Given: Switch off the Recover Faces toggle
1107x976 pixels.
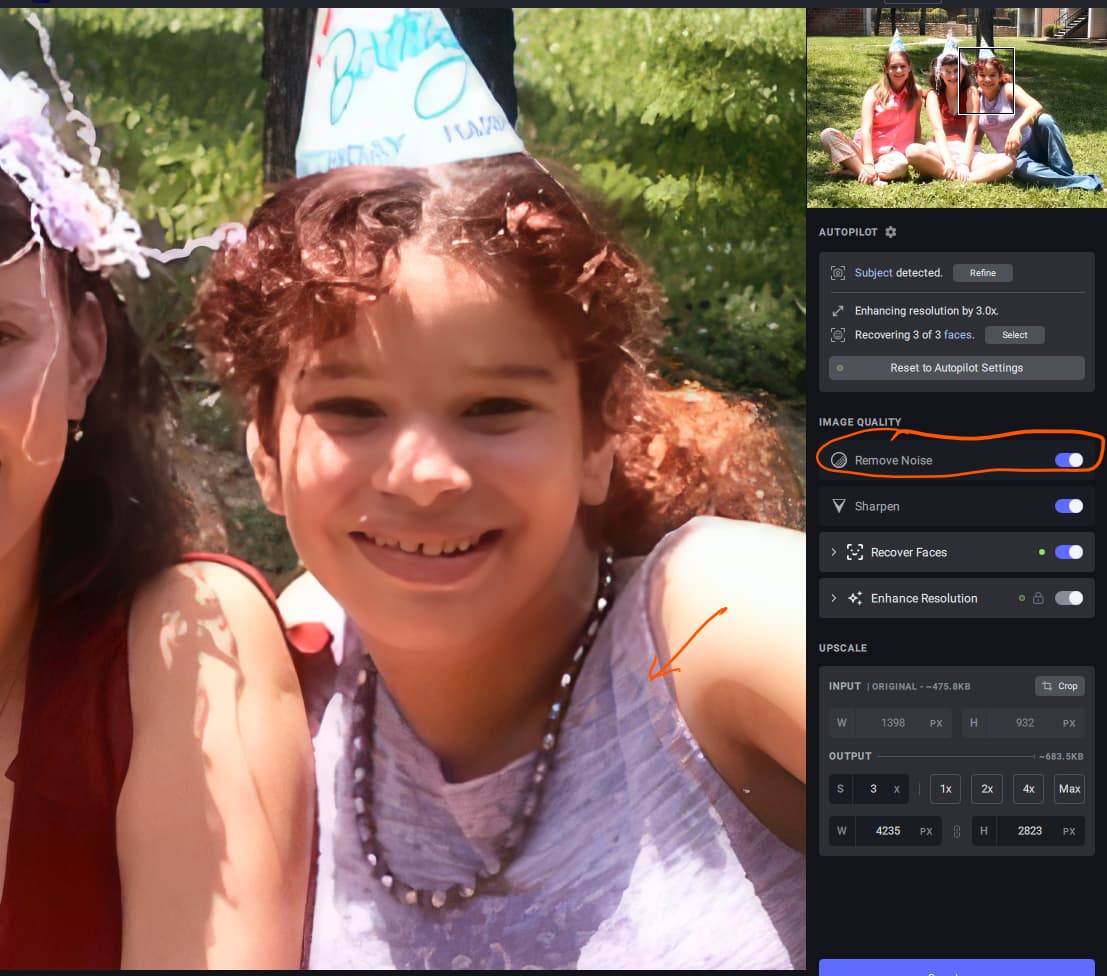Looking at the screenshot, I should click(1068, 552).
